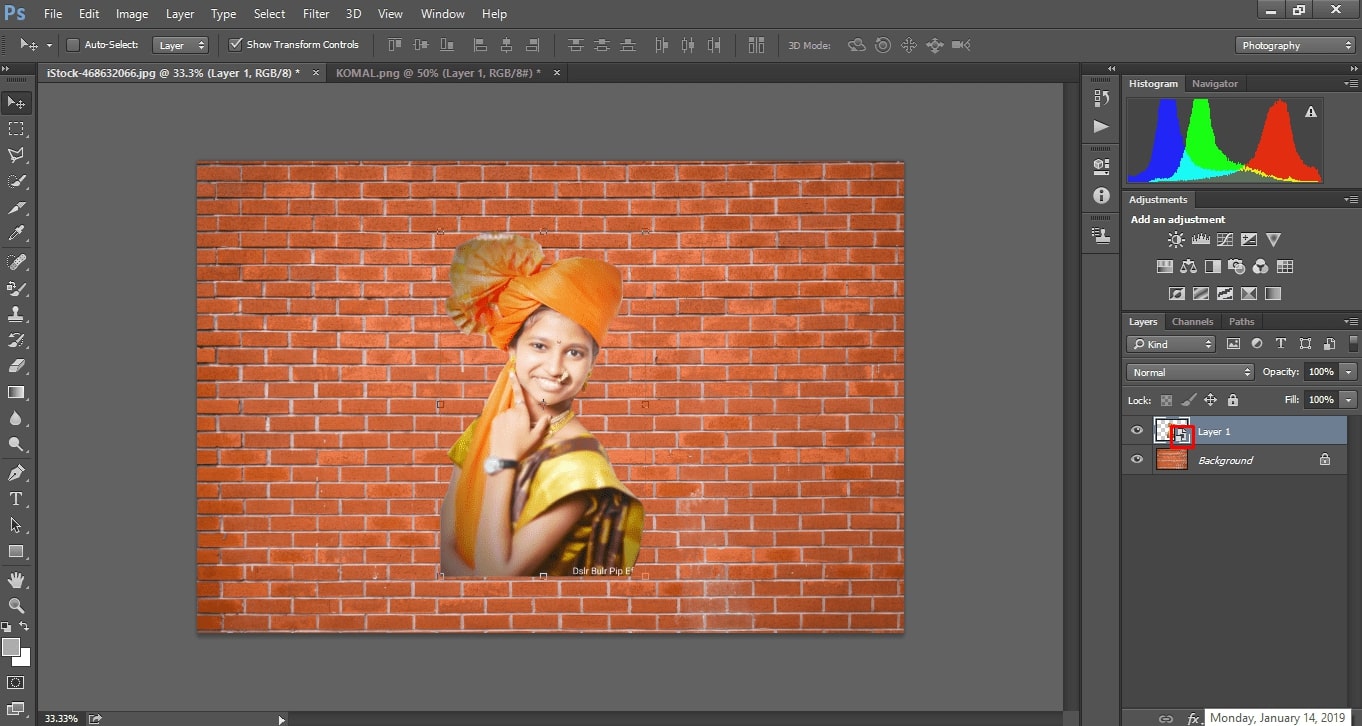Viewport: 1362px width, 726px height.
Task: Open the Photography workspace dropdown
Action: [1295, 45]
